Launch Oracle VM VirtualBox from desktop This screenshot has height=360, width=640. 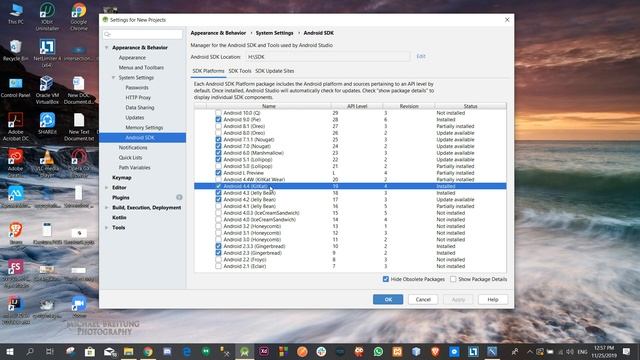point(47,90)
